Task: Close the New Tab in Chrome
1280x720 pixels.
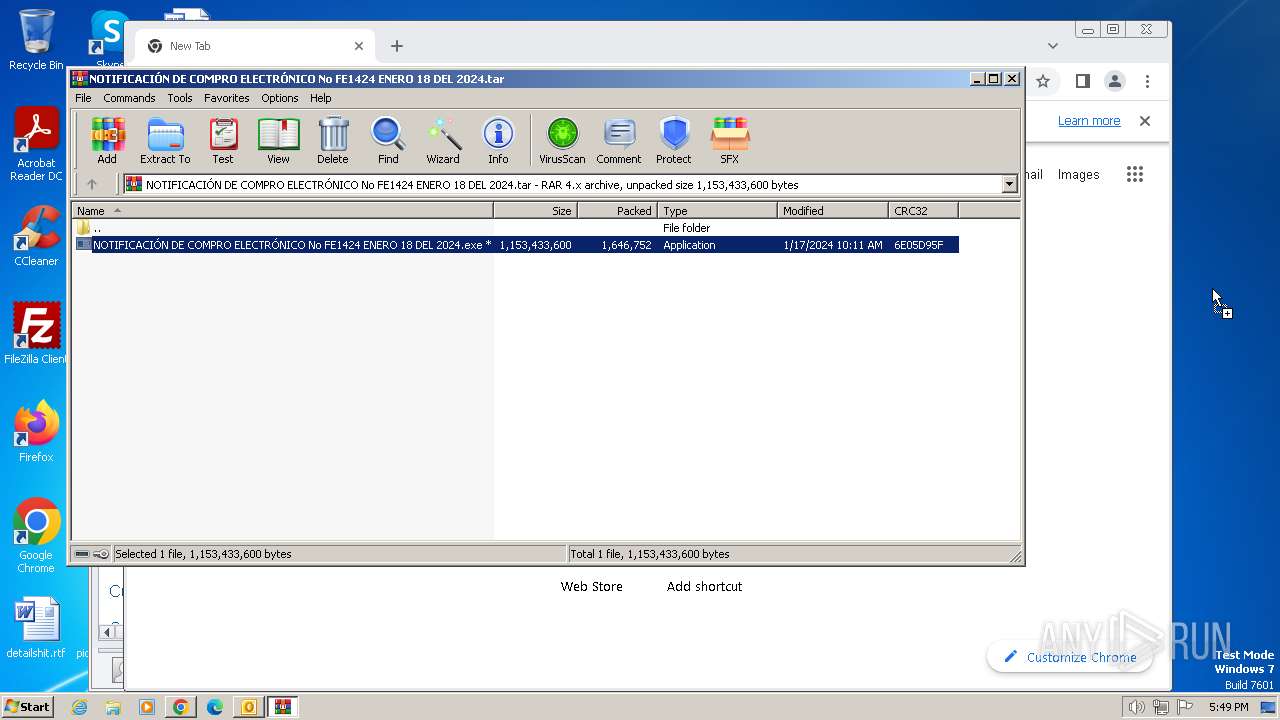Action: 359,46
